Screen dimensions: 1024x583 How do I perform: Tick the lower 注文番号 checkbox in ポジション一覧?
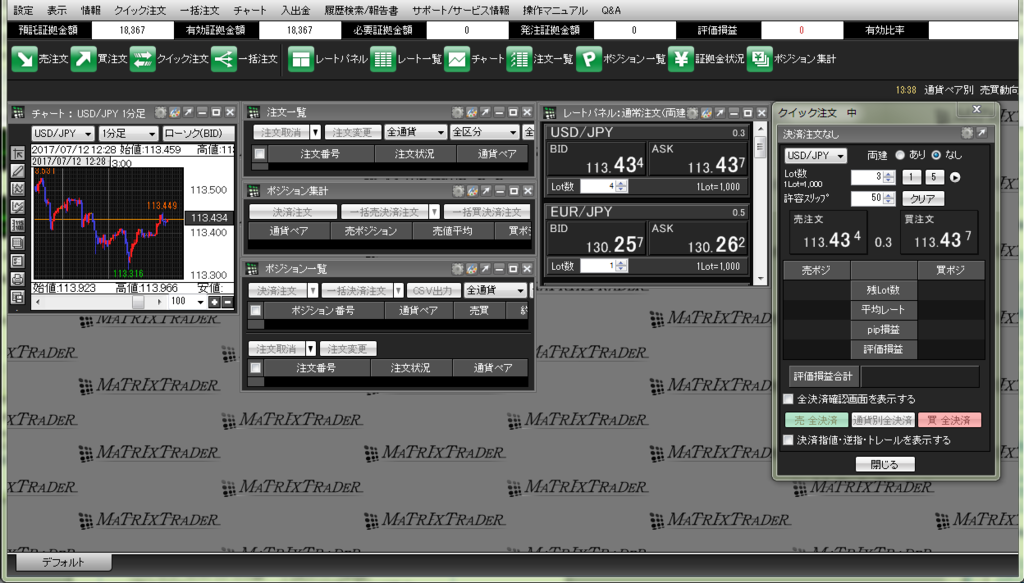pos(256,368)
